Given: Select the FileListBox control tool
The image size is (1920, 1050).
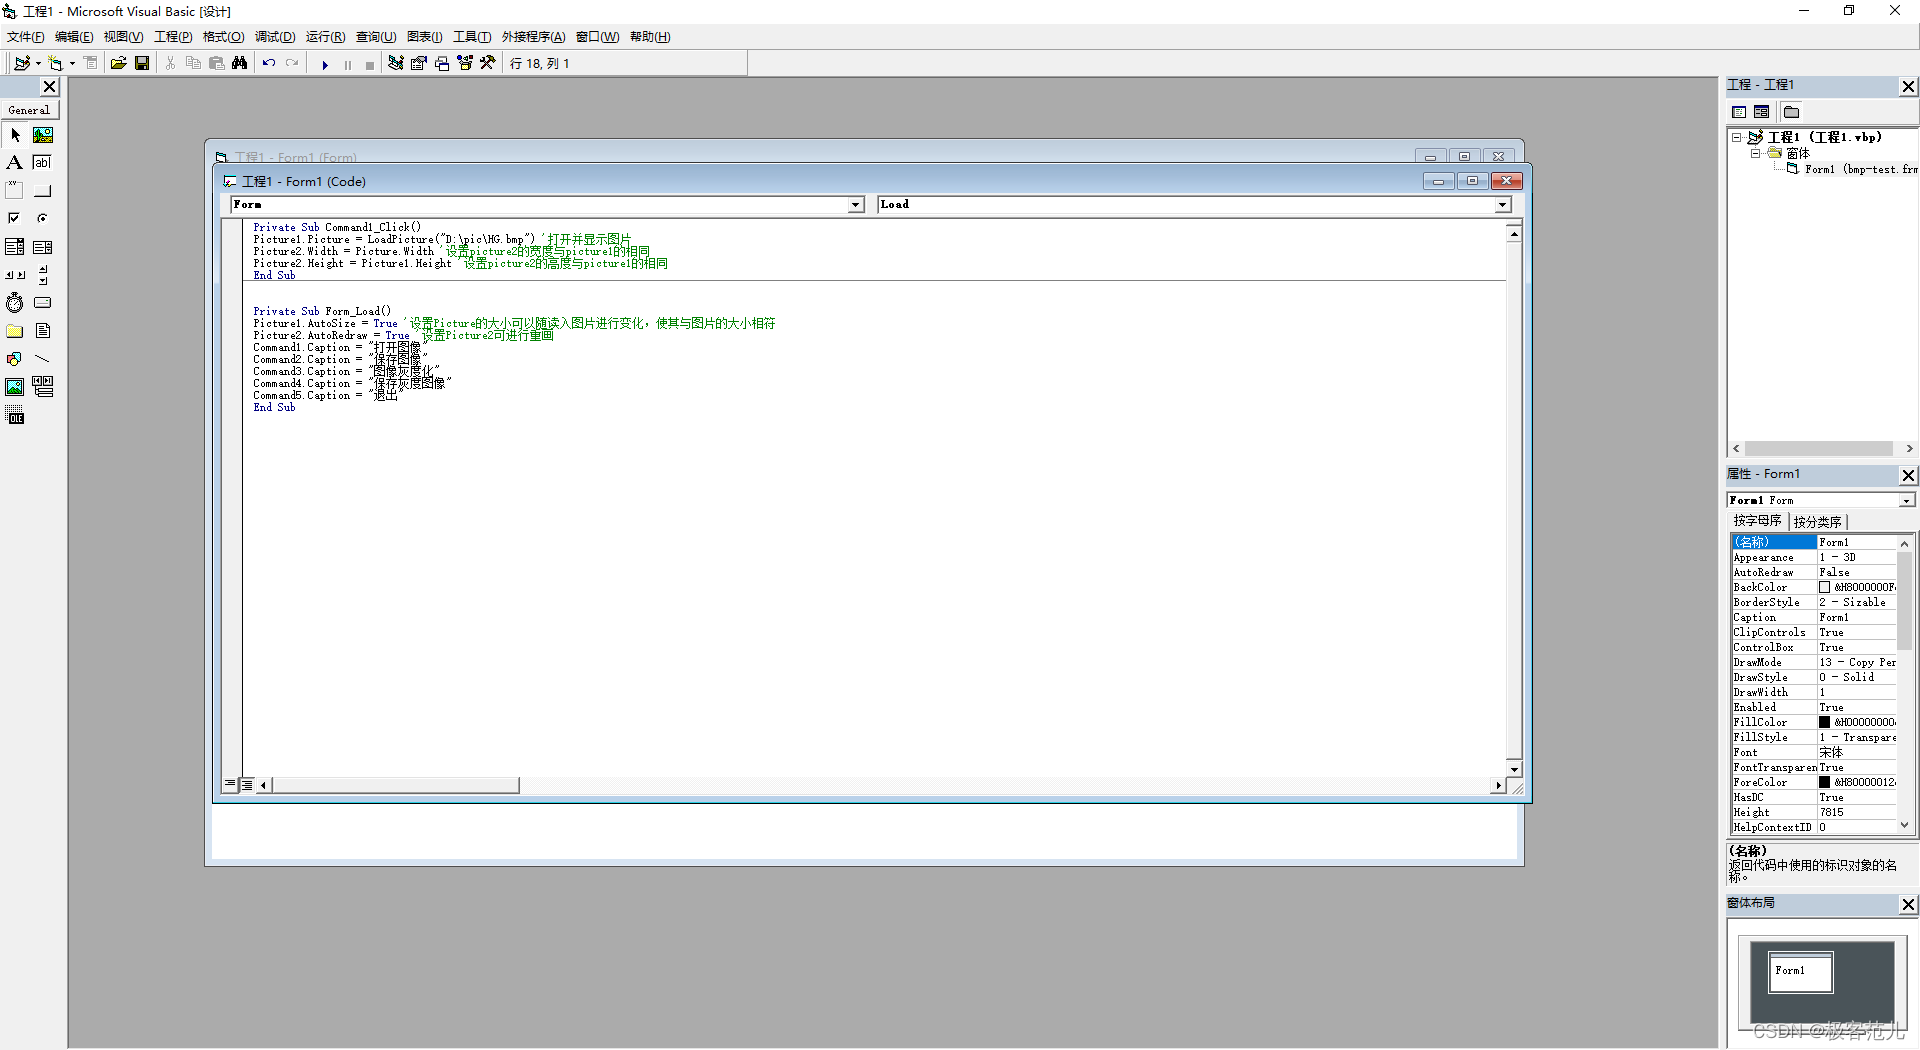Looking at the screenshot, I should coord(43,331).
